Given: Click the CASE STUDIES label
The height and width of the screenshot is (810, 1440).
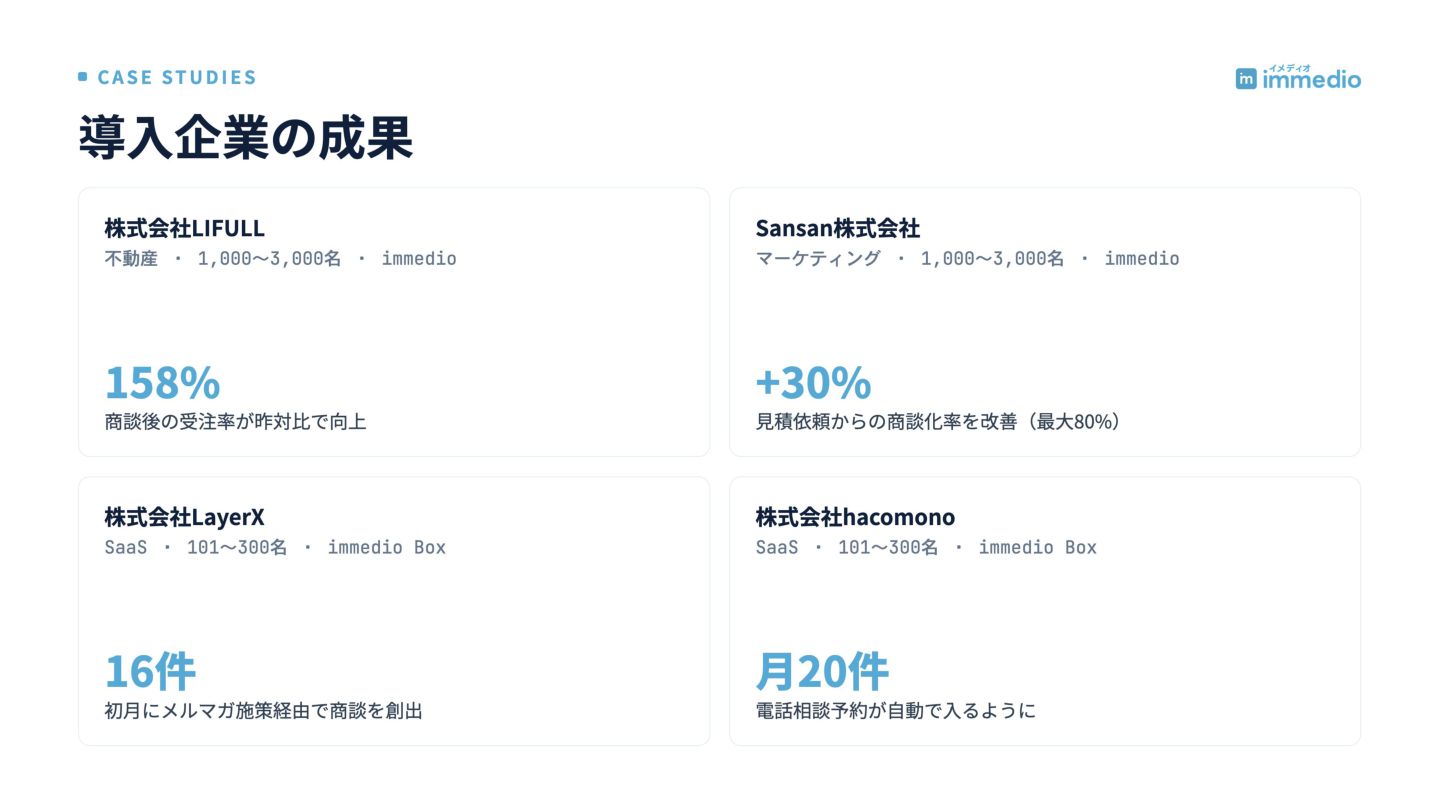Looking at the screenshot, I should [x=177, y=77].
